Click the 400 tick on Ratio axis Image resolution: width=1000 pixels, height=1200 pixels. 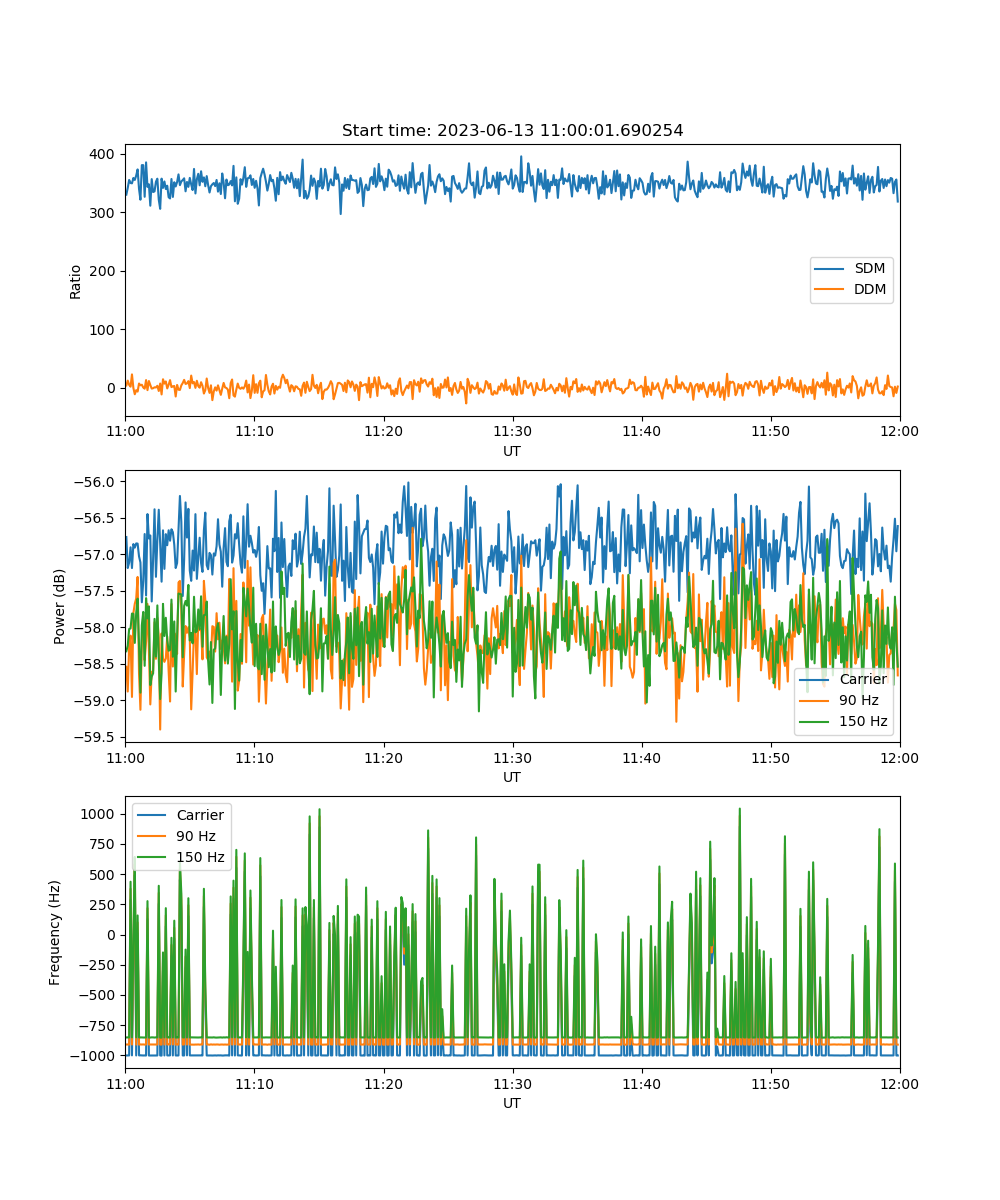coord(105,154)
